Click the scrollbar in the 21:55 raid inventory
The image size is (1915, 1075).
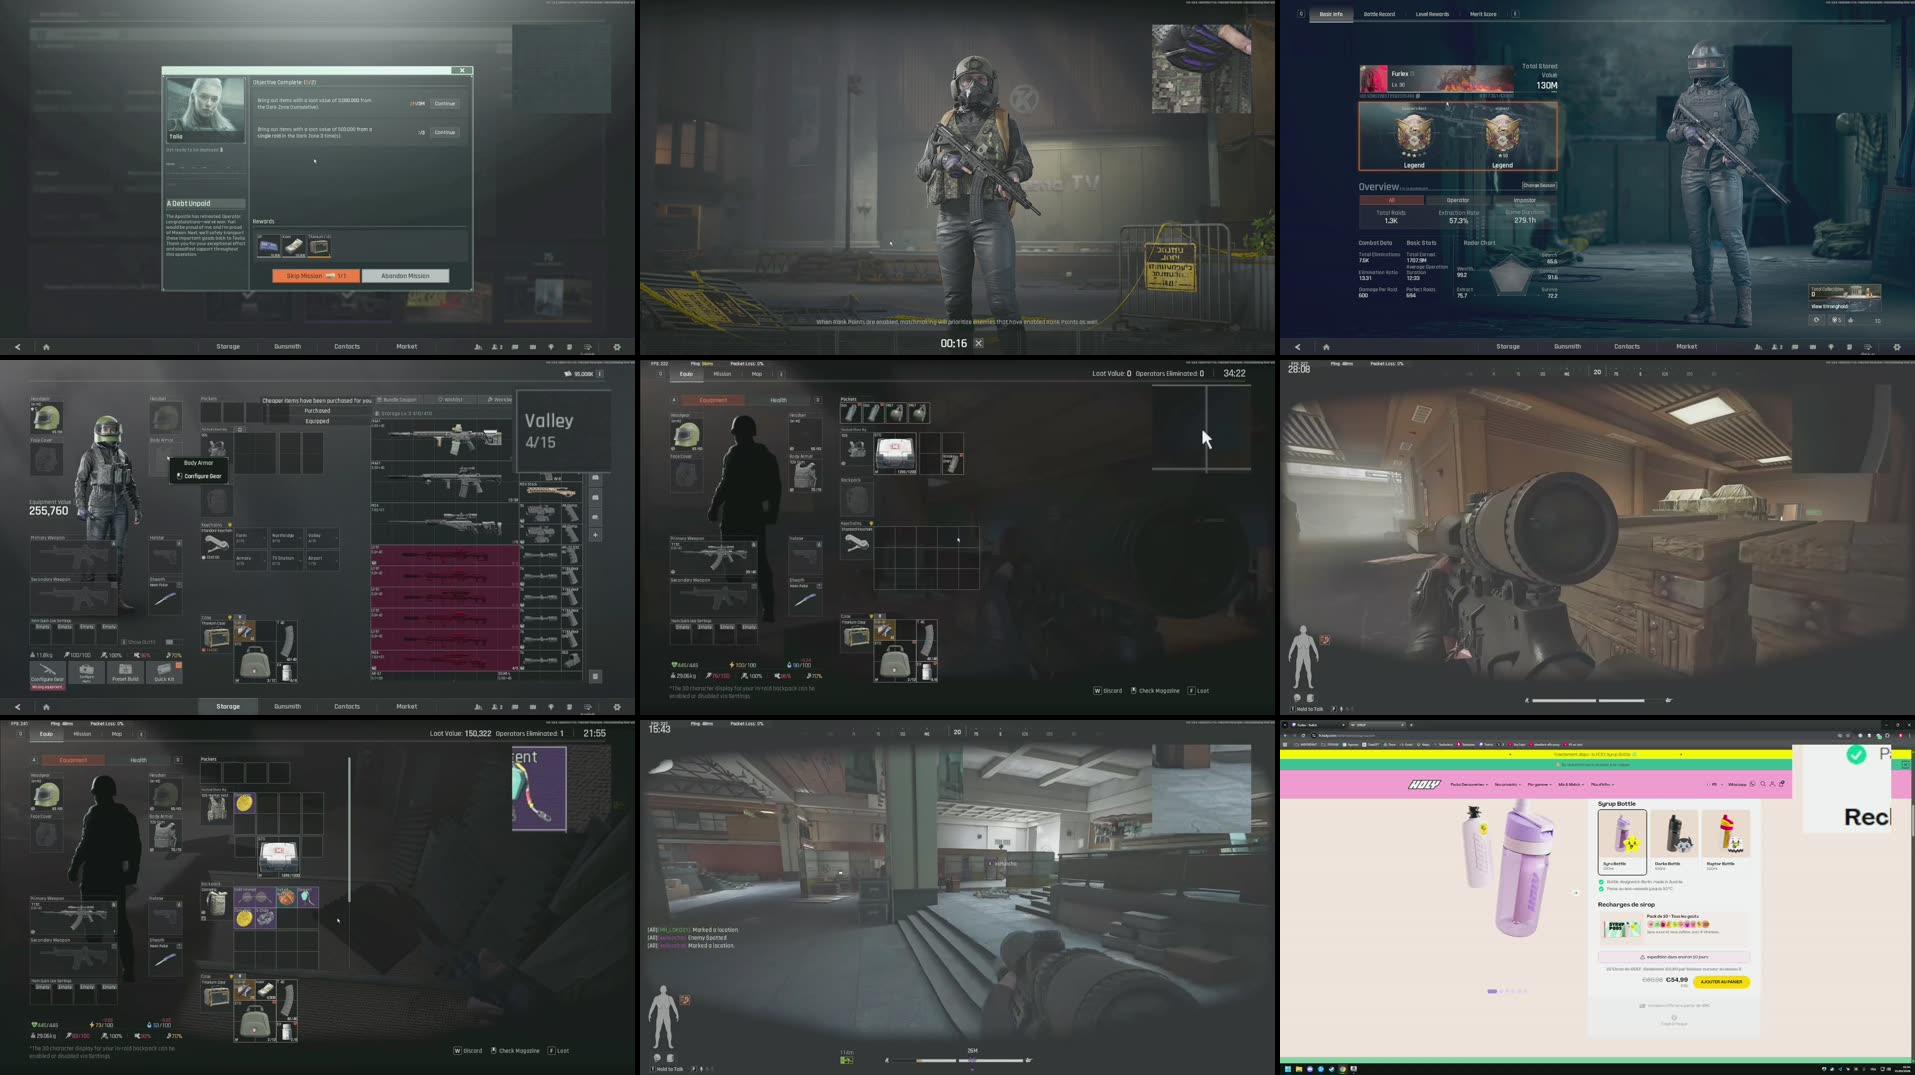pyautogui.click(x=349, y=829)
